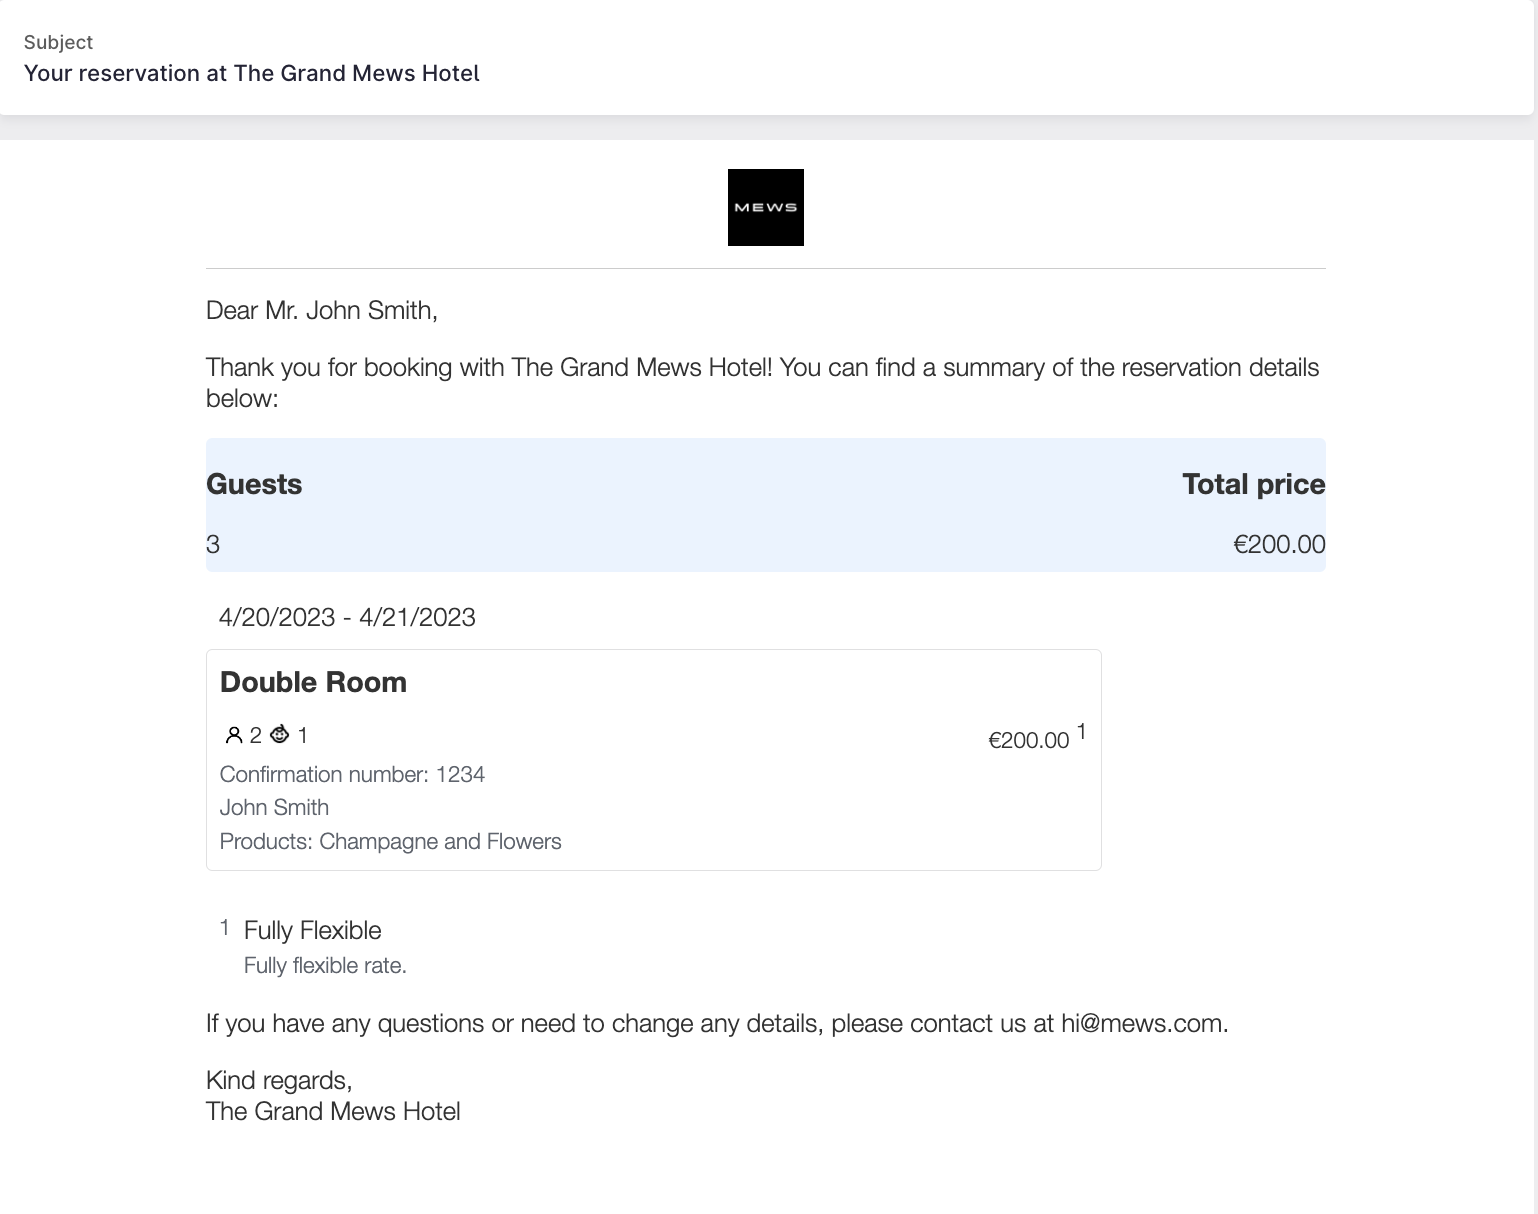1538x1214 pixels.
Task: Click the child guest icon
Action: (x=280, y=735)
